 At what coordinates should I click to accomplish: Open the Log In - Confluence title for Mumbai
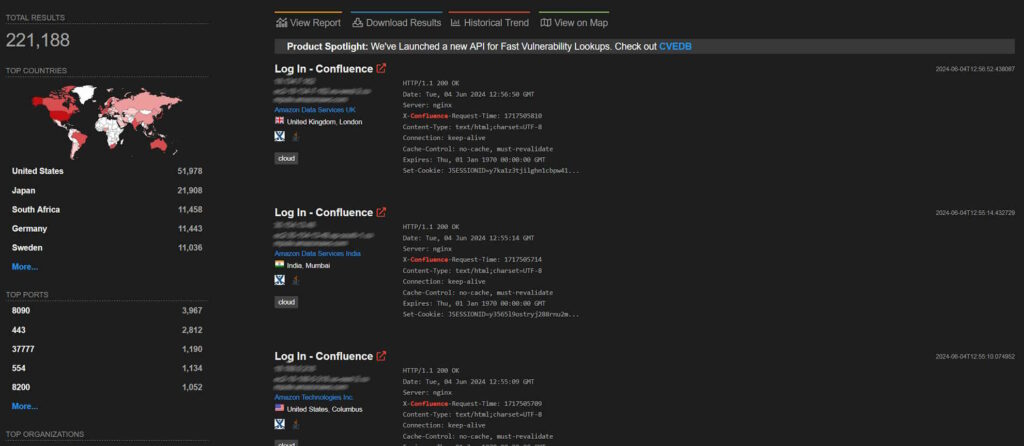[324, 212]
